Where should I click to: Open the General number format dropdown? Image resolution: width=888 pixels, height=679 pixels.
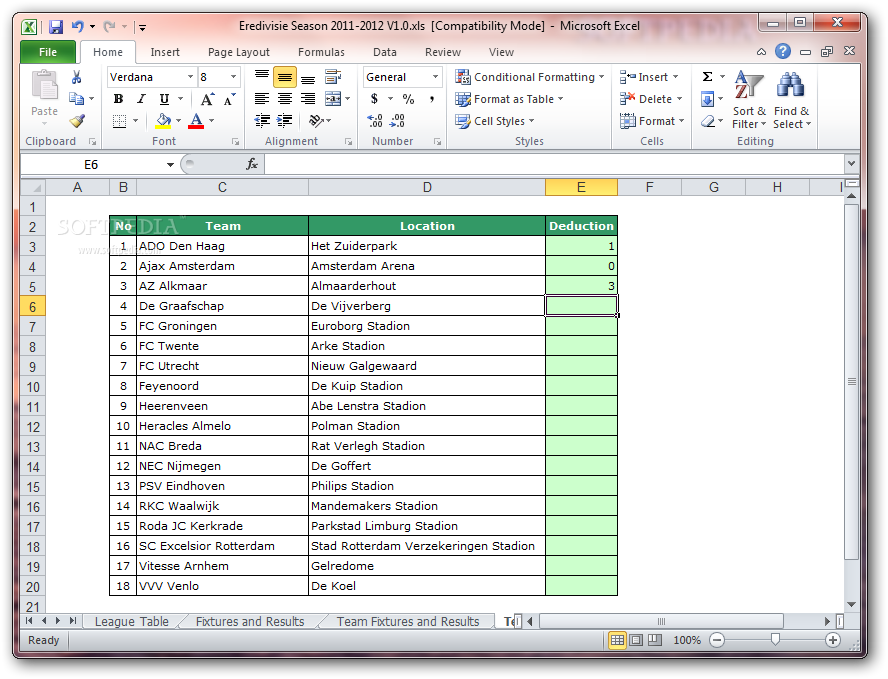[435, 77]
